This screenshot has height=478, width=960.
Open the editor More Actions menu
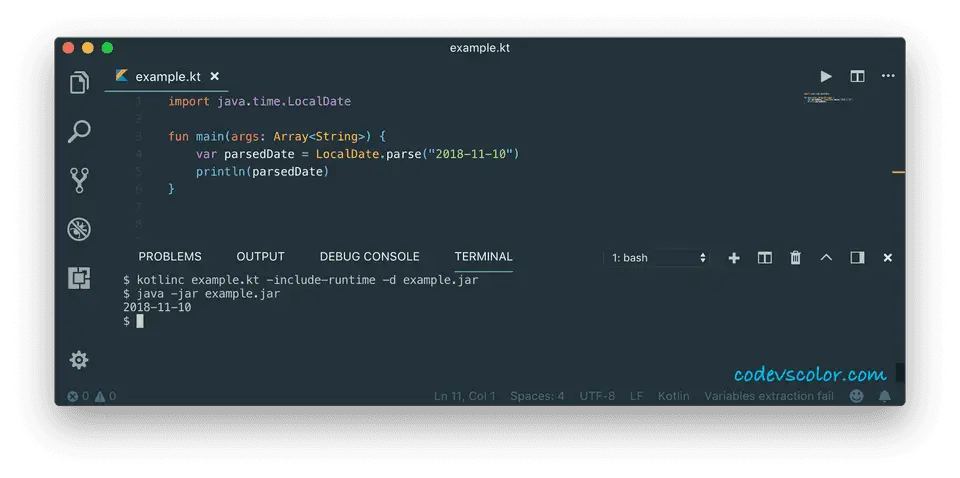click(x=888, y=76)
